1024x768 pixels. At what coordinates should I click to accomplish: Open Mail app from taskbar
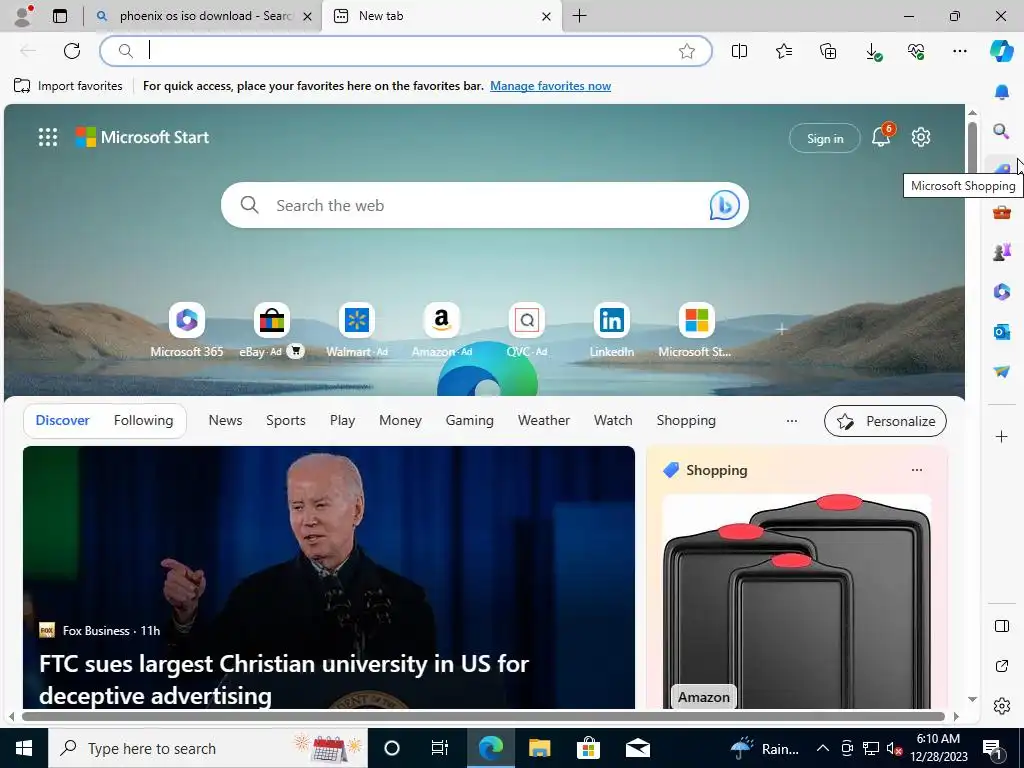(637, 748)
